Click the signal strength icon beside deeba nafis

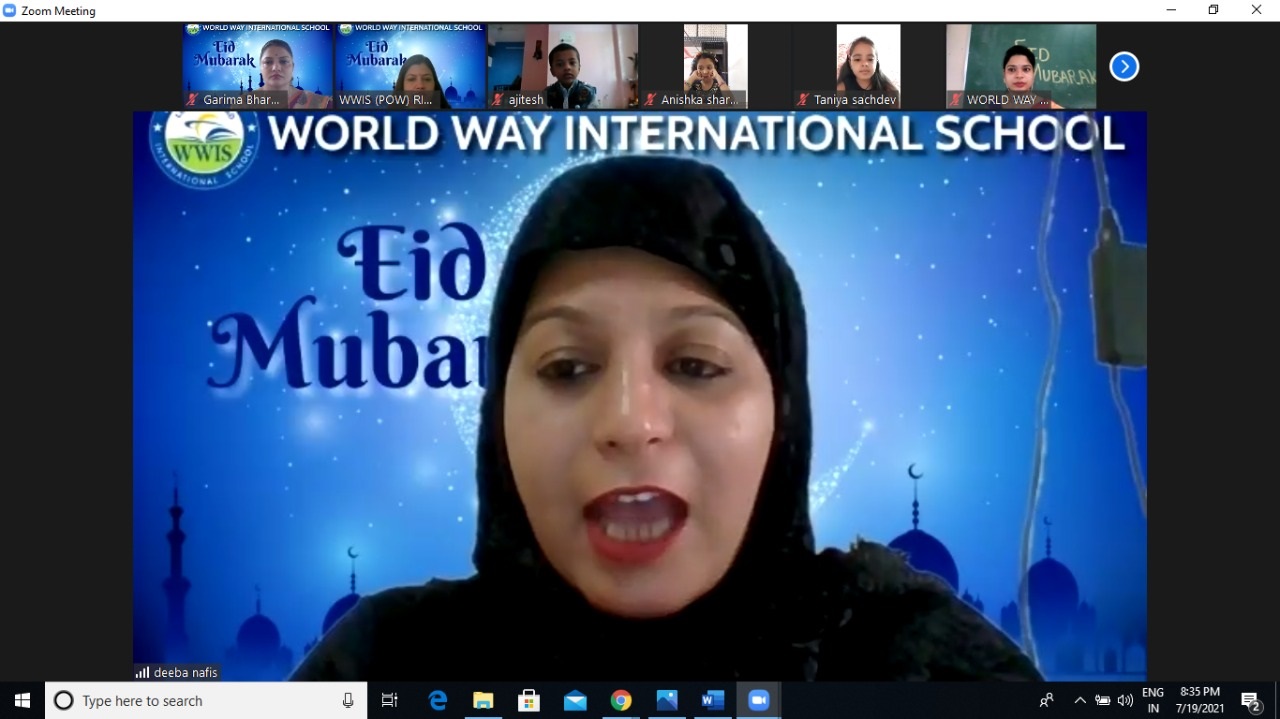(142, 673)
